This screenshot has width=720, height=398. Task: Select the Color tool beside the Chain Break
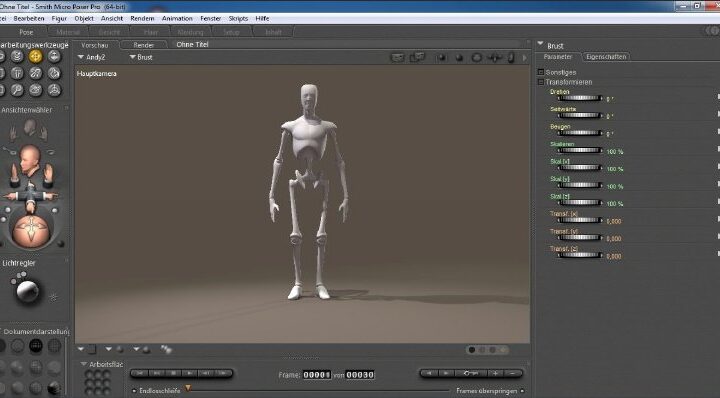(54, 73)
